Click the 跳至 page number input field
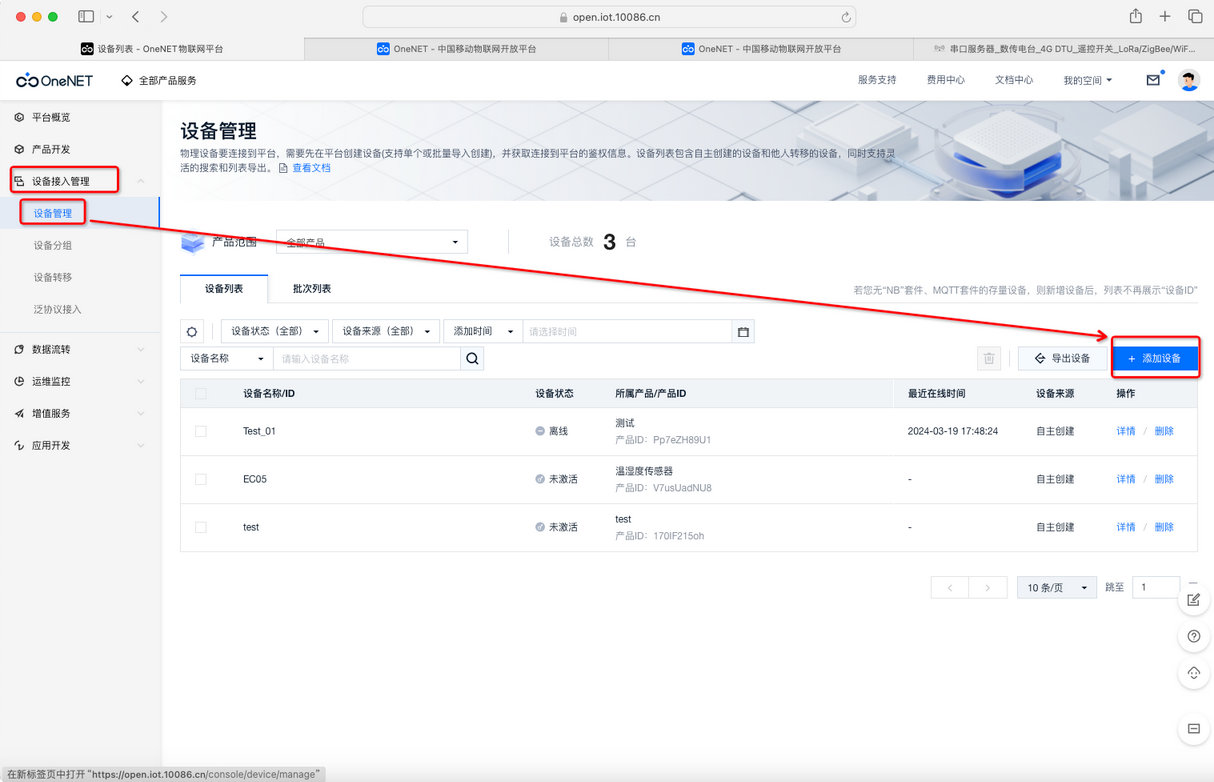Screen dimensions: 1214x782 (1155, 587)
